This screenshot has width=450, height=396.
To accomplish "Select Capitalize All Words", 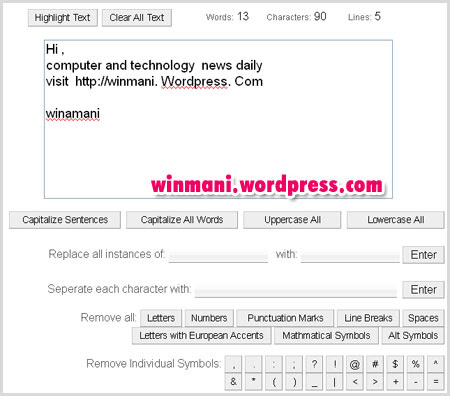I will click(x=182, y=220).
